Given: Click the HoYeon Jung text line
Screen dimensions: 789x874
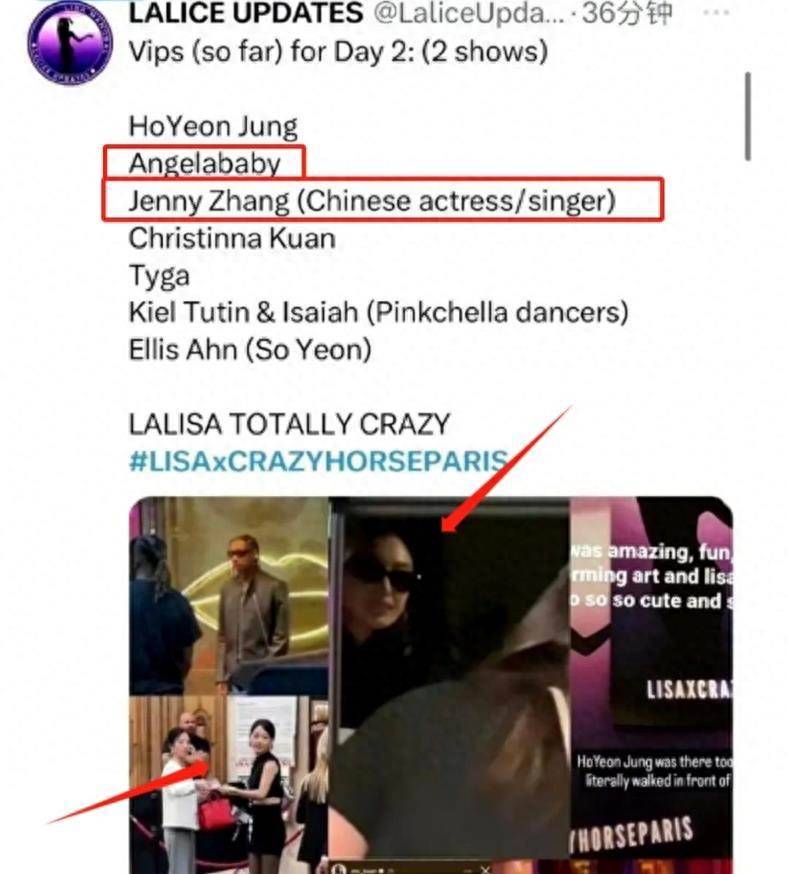Looking at the screenshot, I should click(x=213, y=127).
